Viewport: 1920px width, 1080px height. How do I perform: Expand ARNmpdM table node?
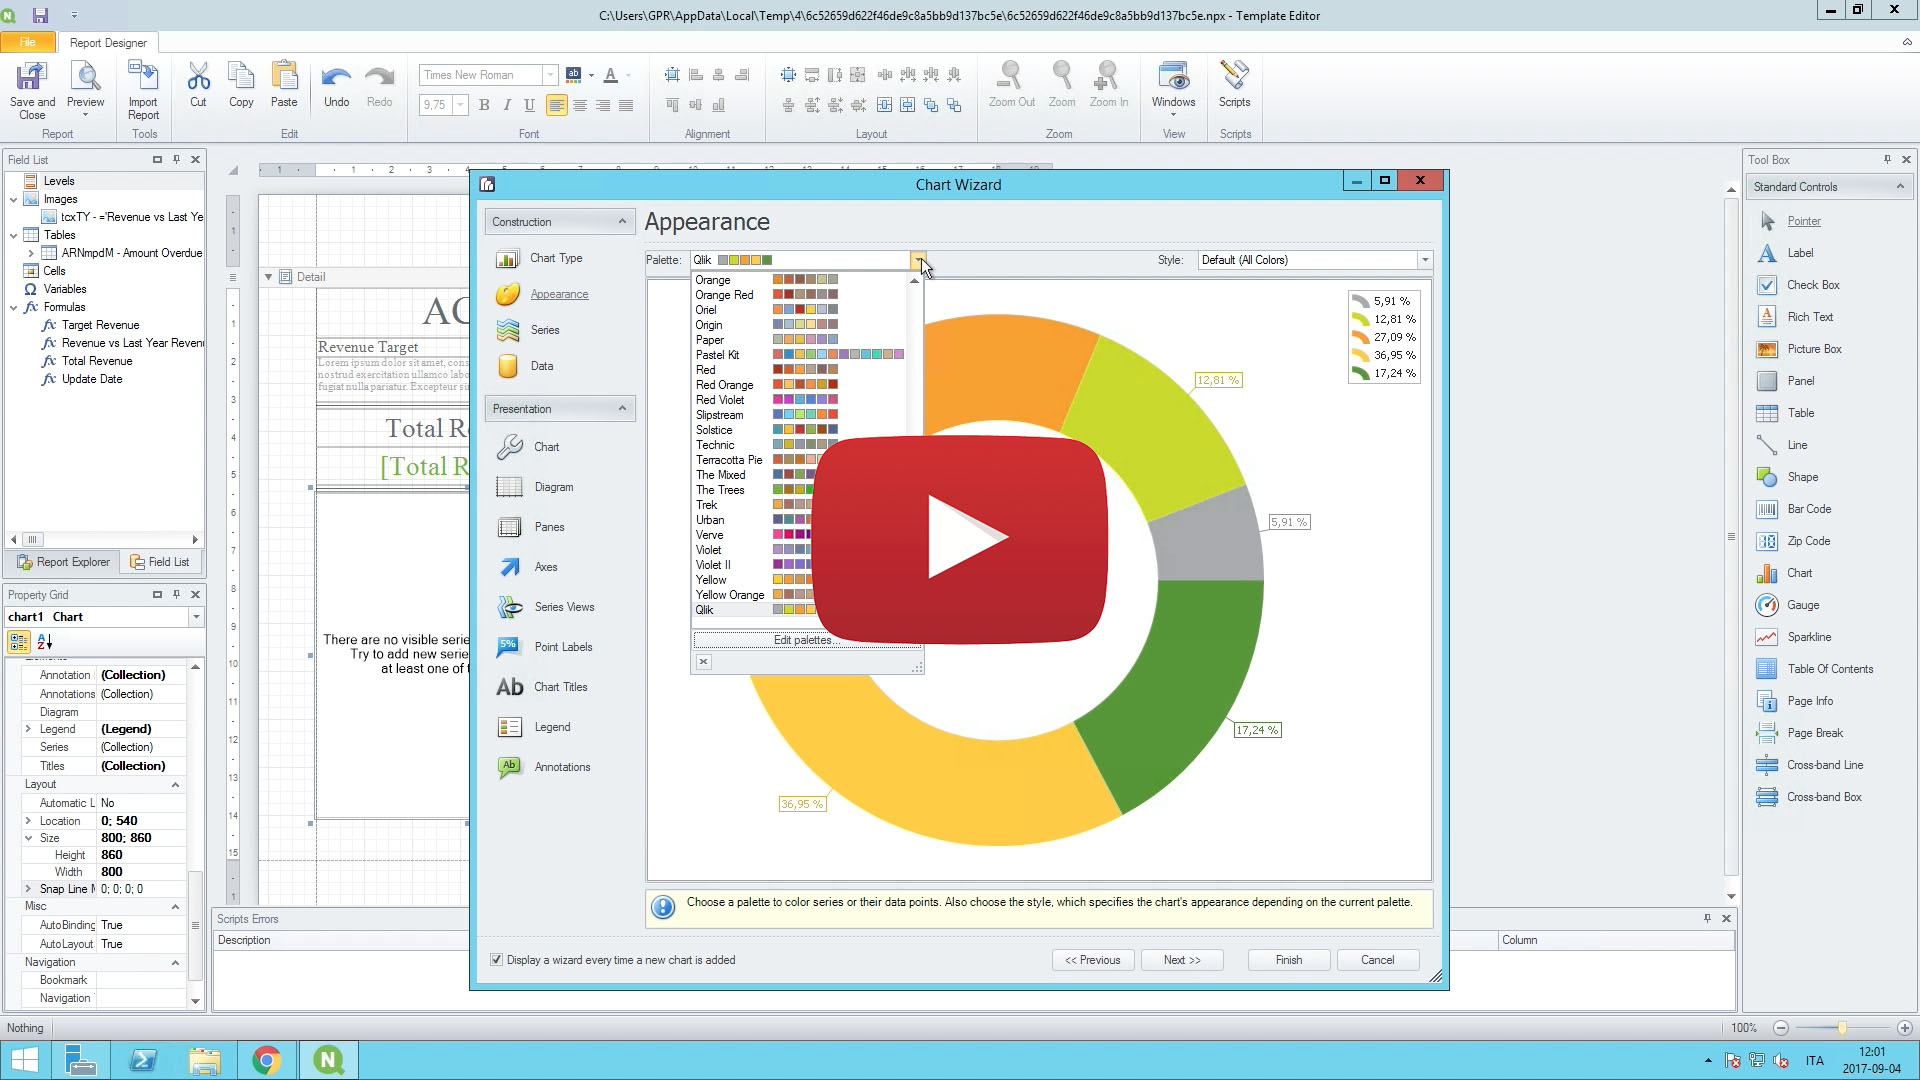(31, 253)
